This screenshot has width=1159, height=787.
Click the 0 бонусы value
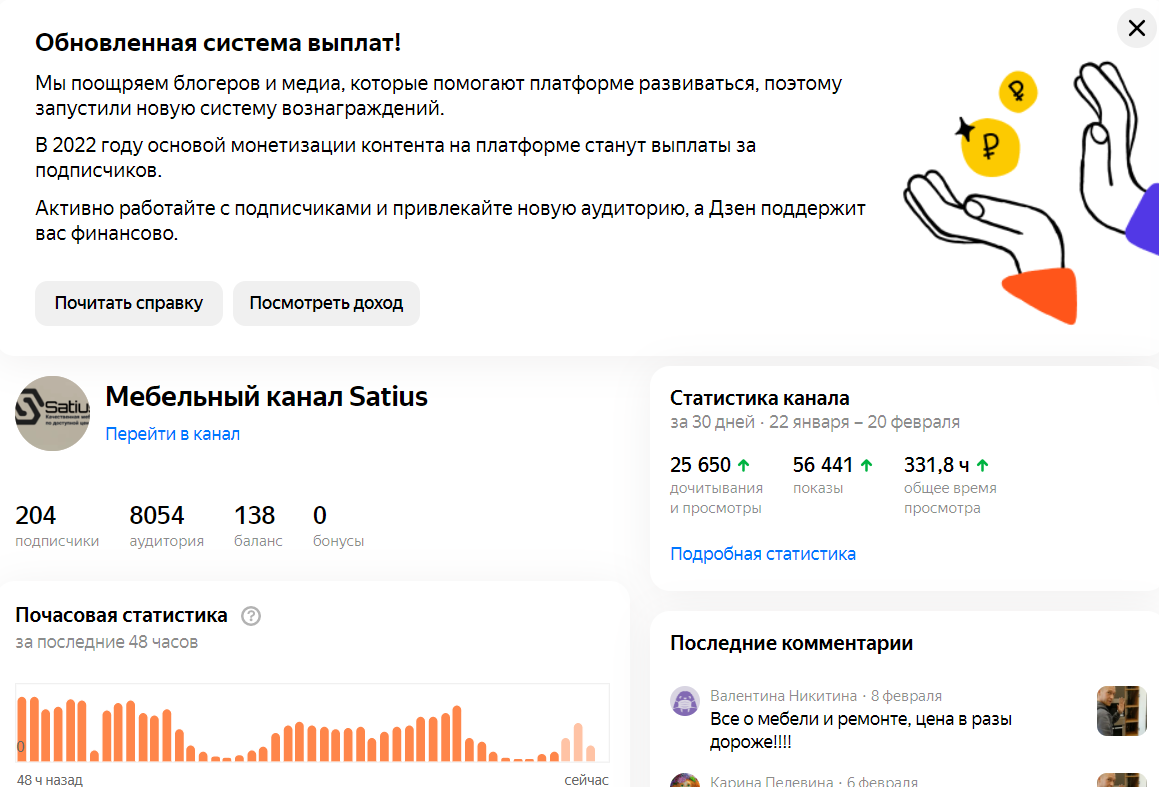[338, 525]
